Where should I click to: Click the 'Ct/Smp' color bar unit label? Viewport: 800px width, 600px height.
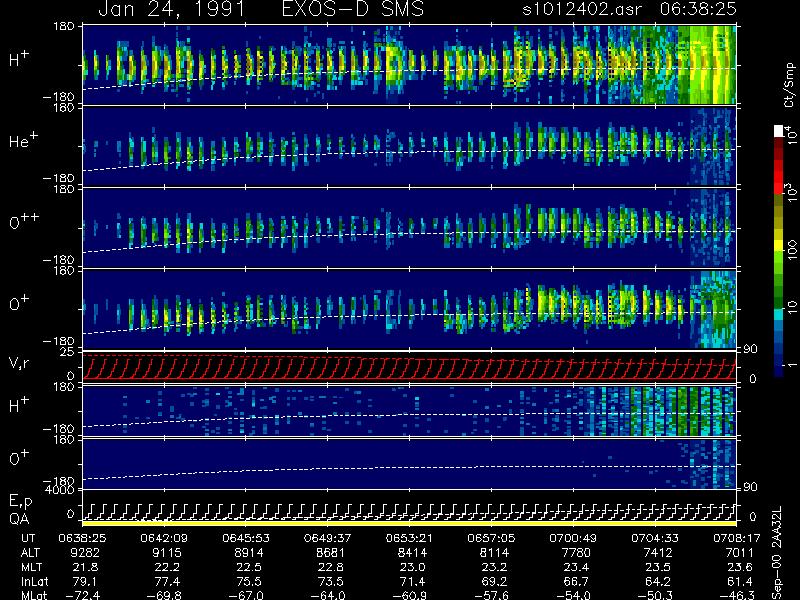coord(790,84)
